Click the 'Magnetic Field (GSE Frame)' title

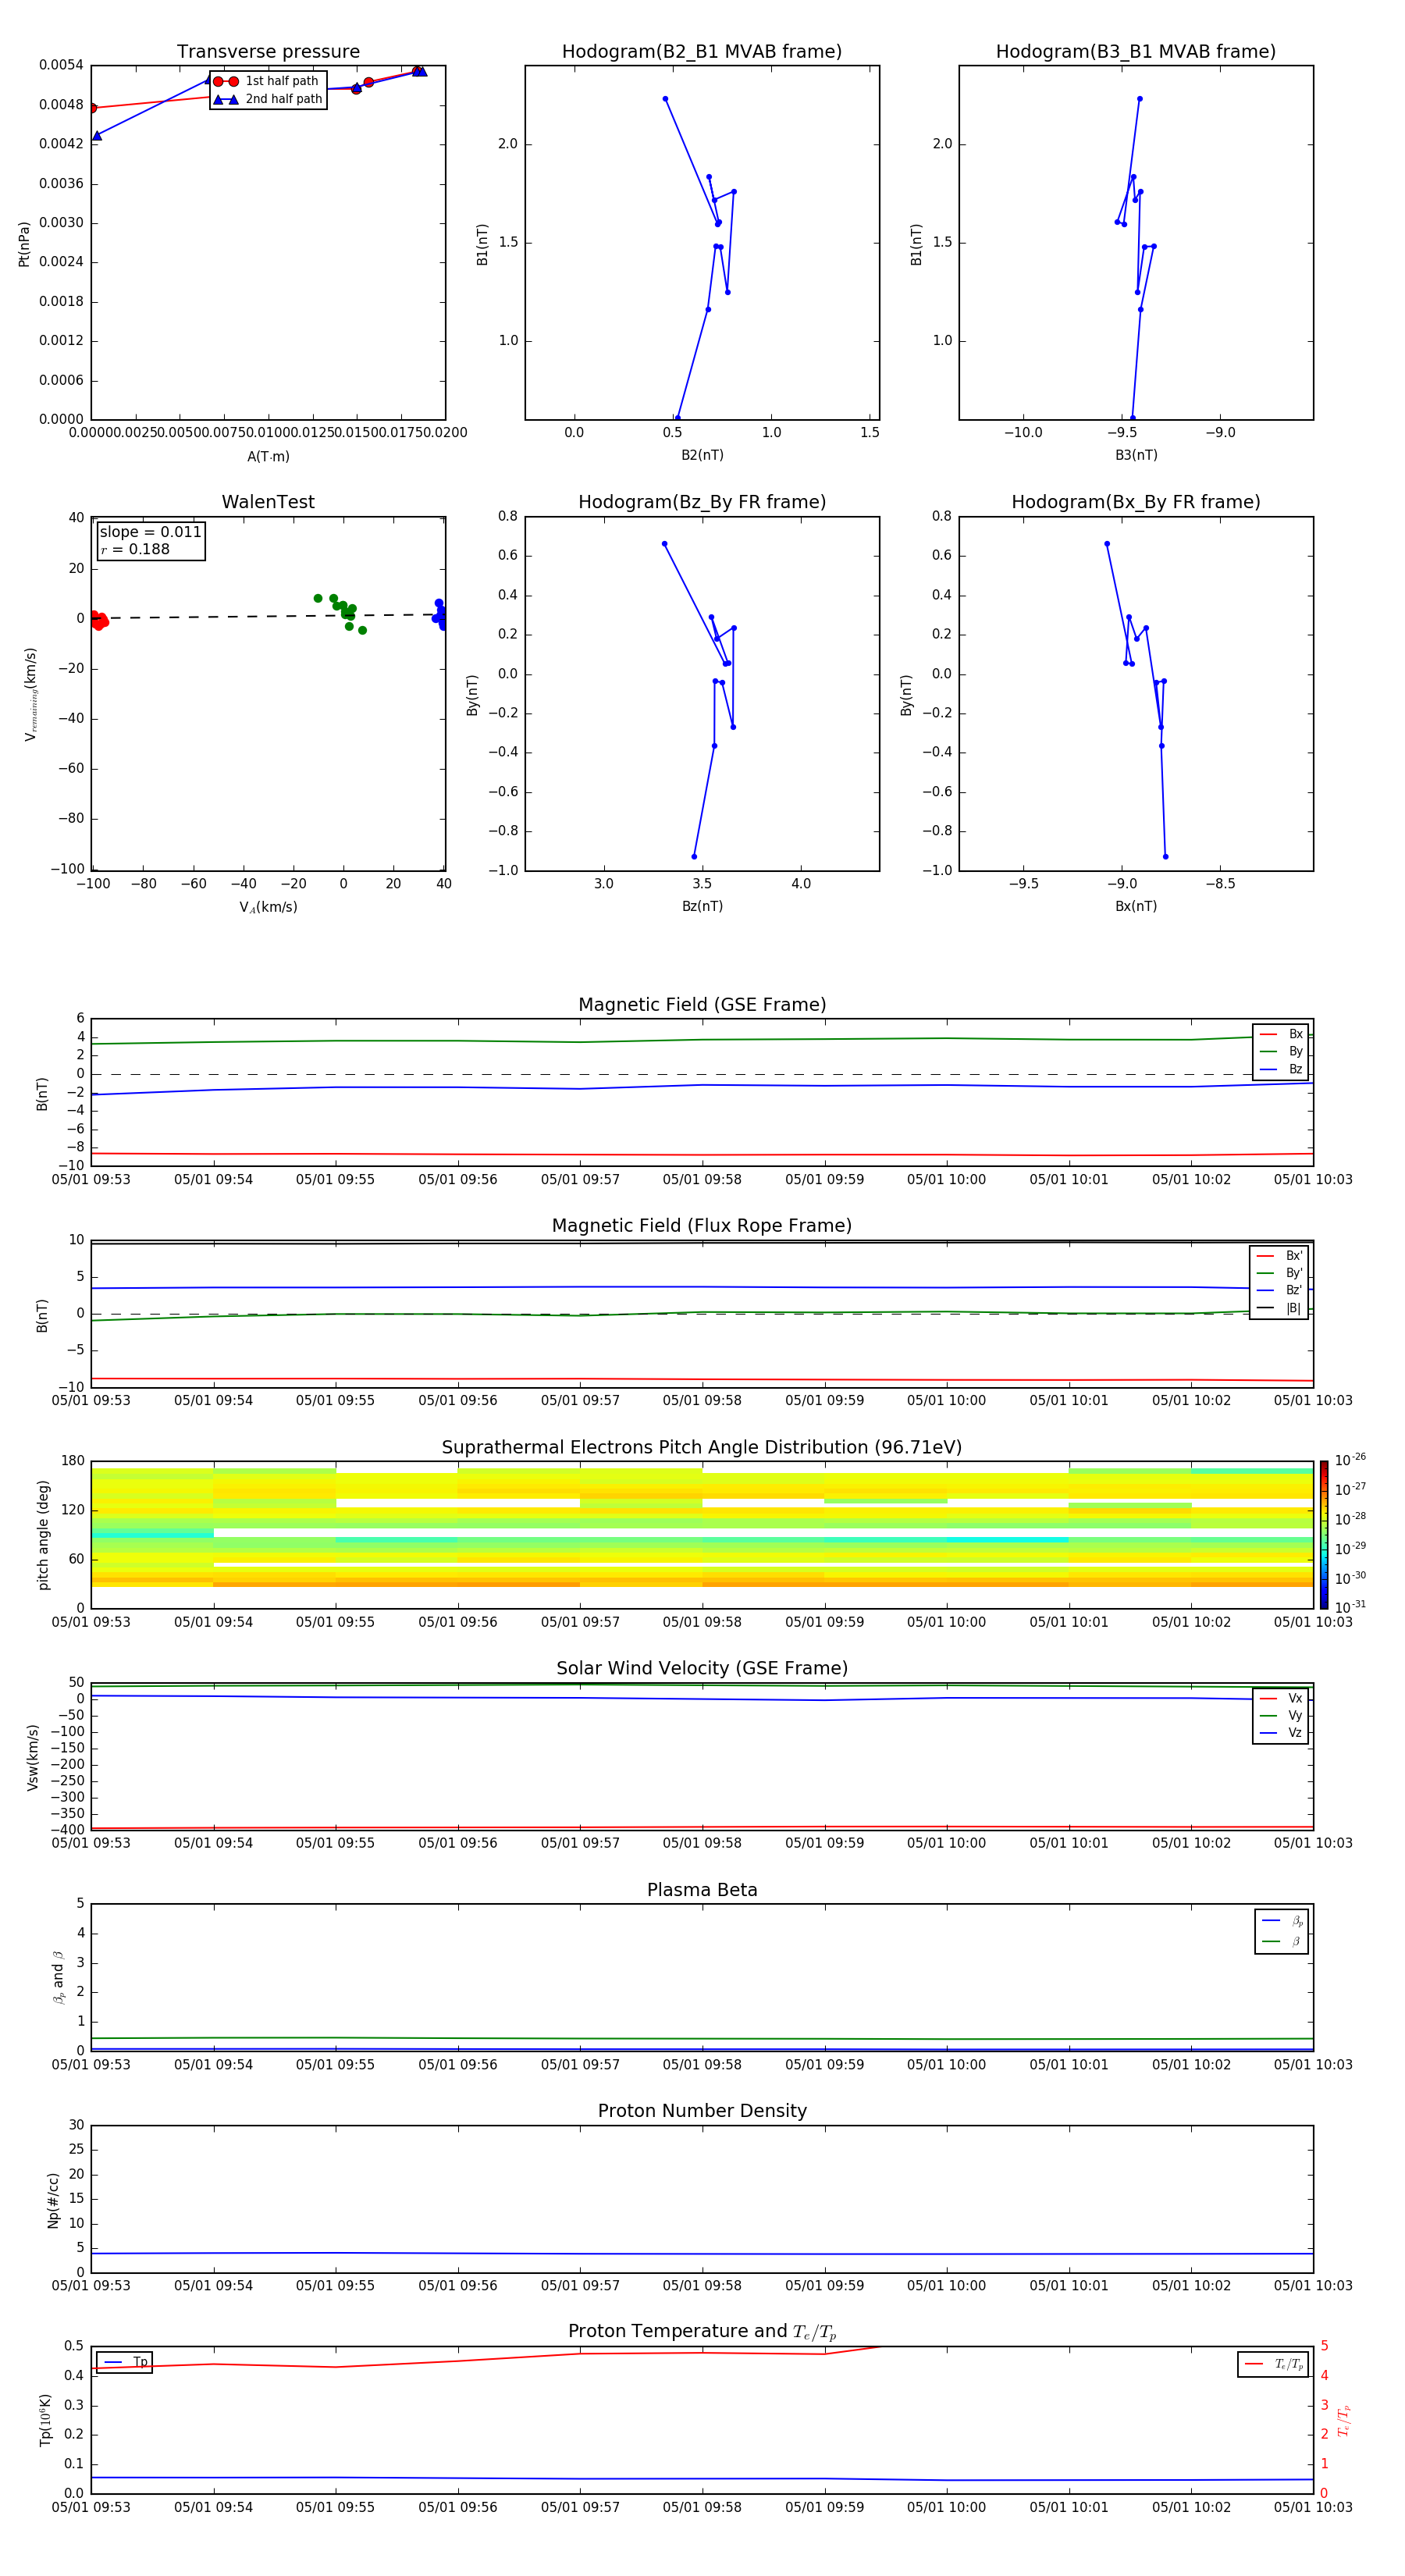[702, 1005]
